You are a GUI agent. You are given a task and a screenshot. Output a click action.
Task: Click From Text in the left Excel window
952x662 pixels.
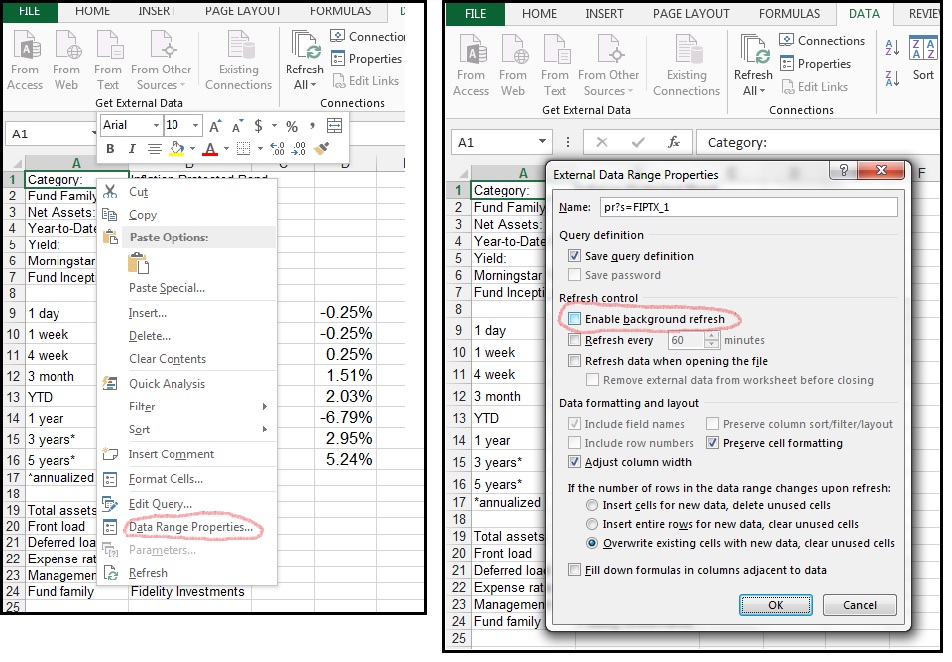107,61
